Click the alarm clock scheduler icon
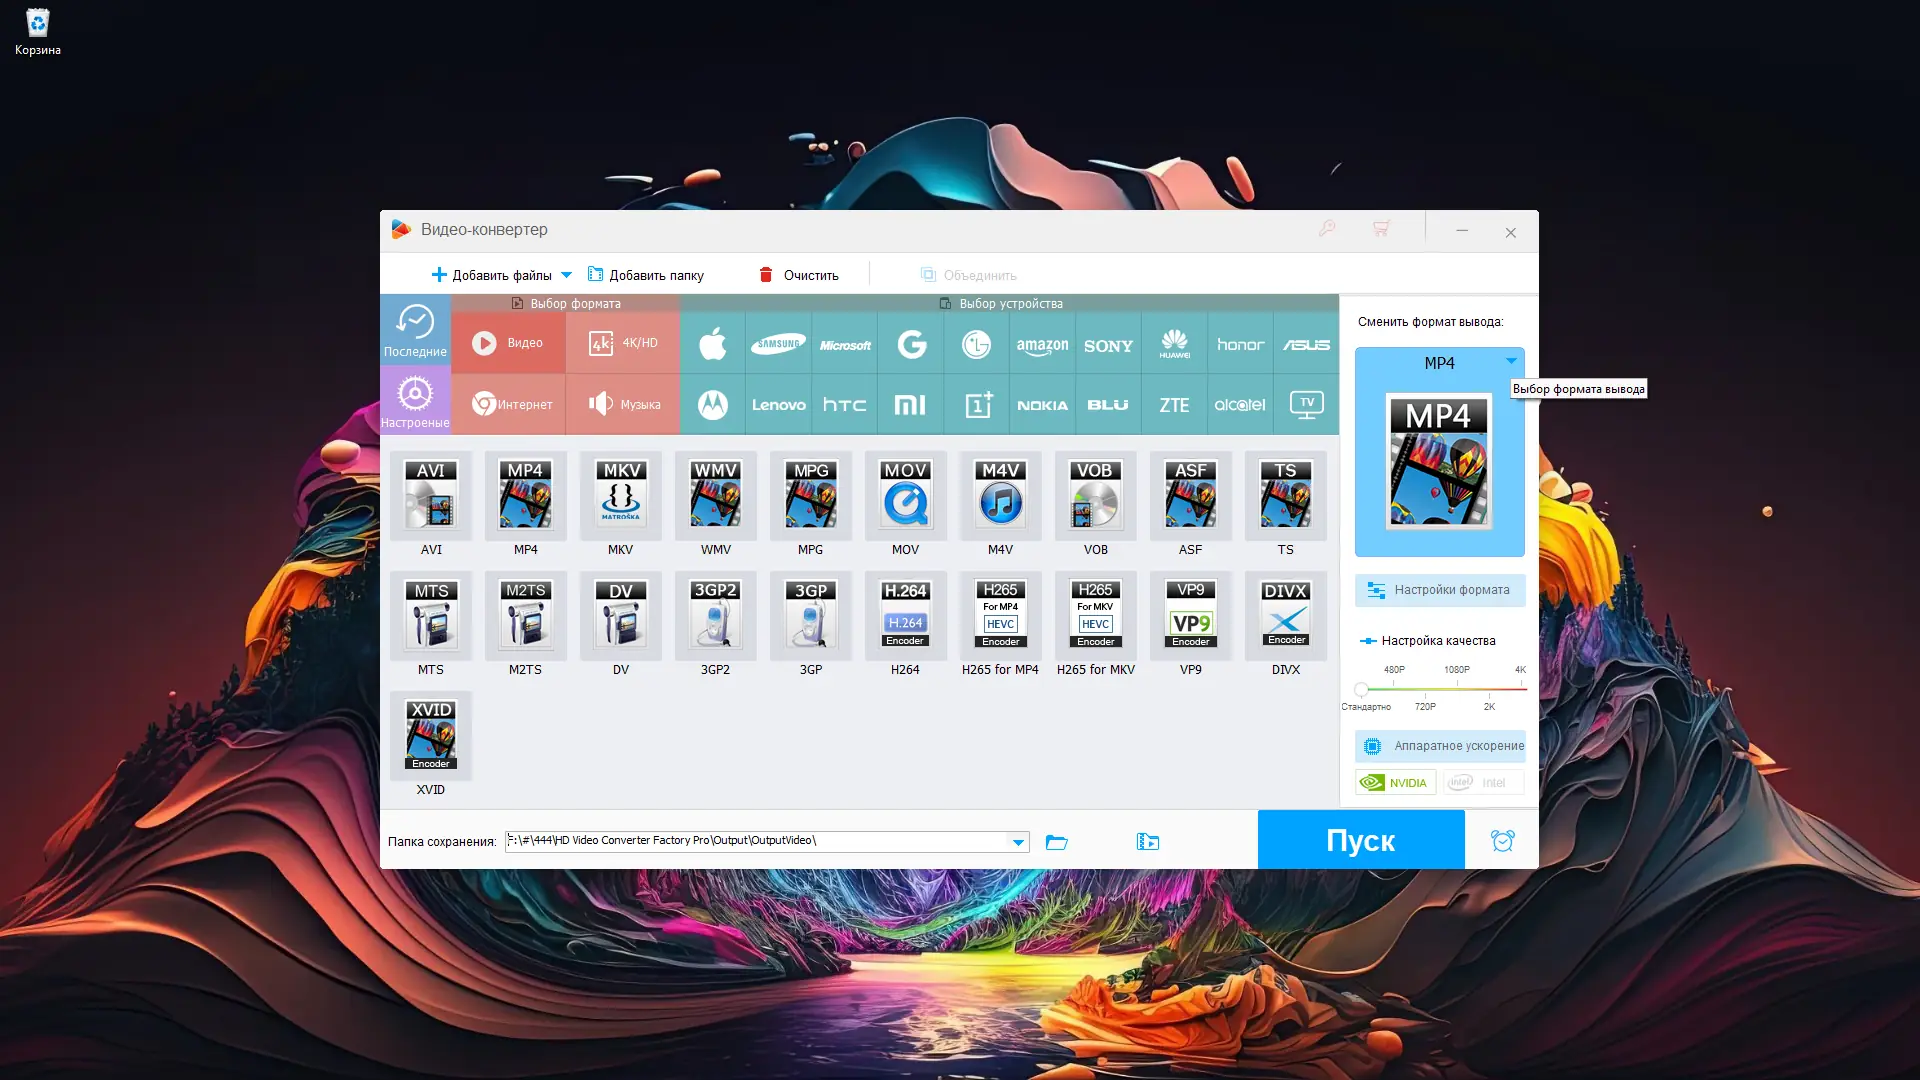This screenshot has height=1080, width=1920. click(1502, 841)
